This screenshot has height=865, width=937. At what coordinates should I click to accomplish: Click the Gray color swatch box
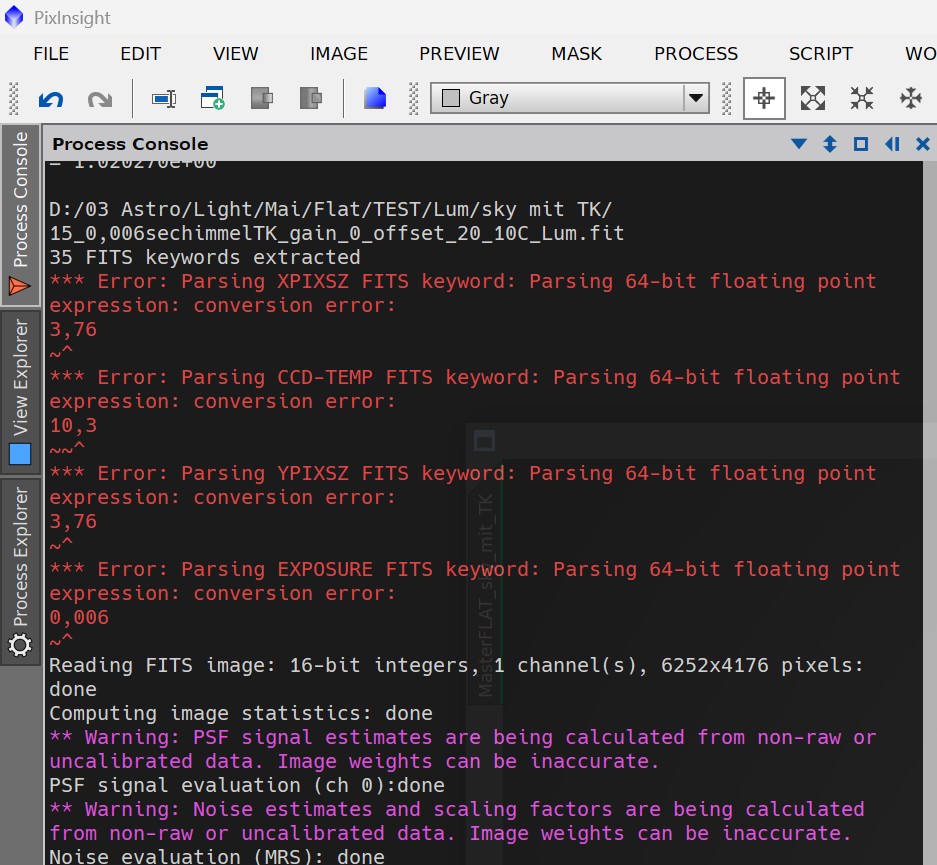coord(451,97)
